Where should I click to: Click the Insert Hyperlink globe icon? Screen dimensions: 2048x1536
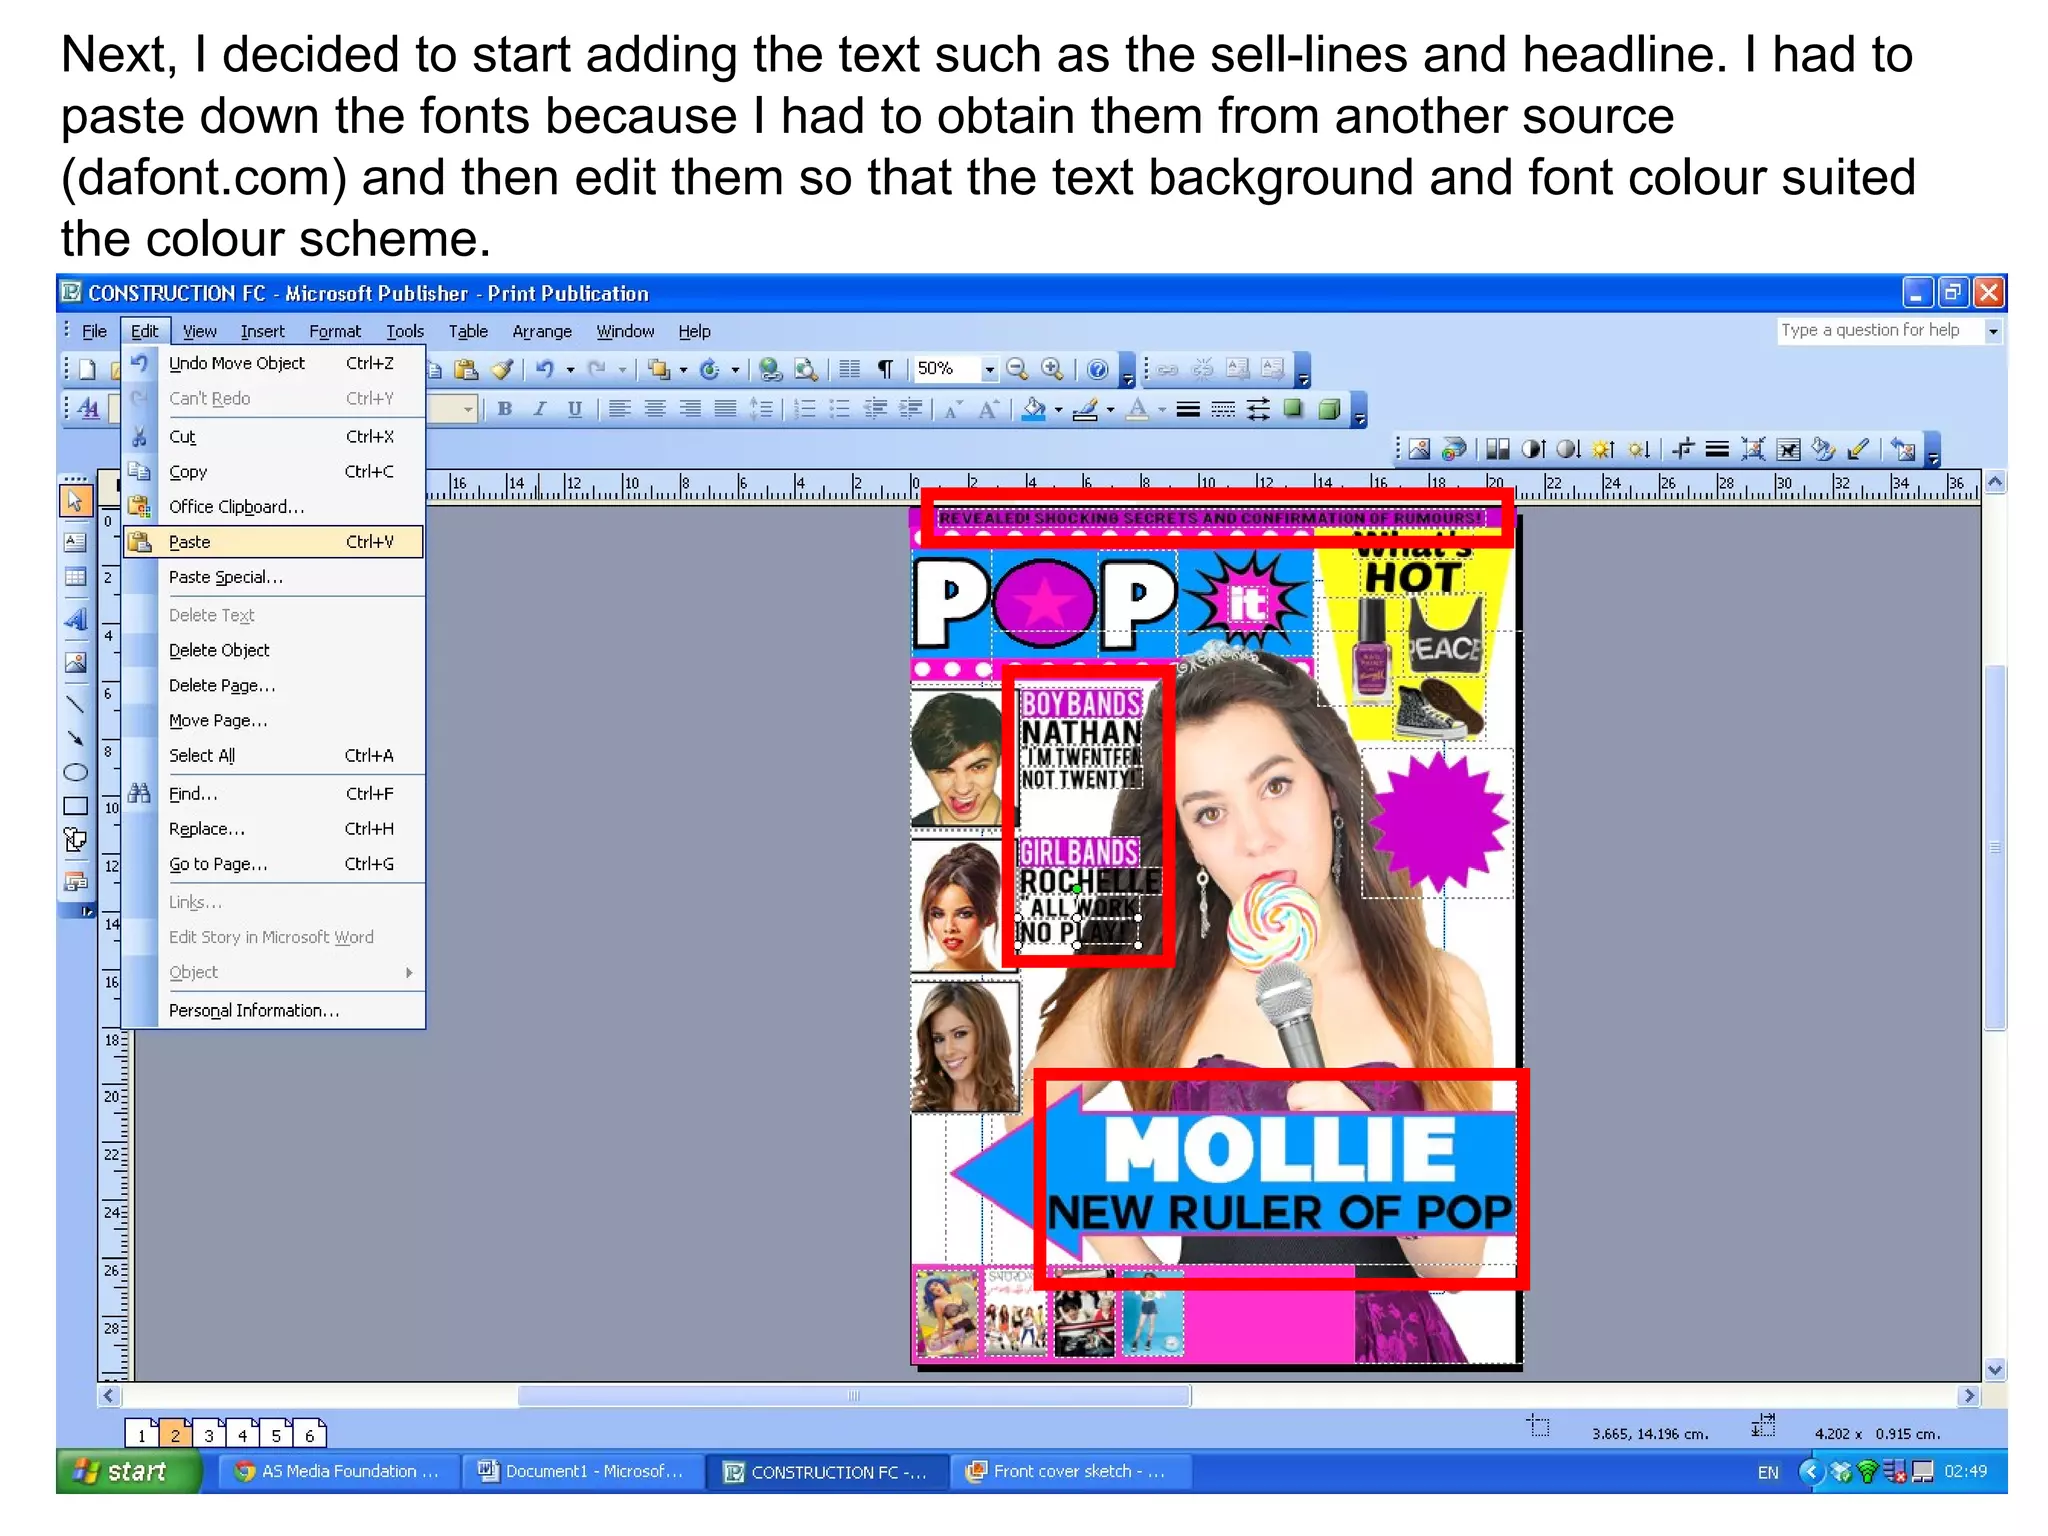[770, 369]
